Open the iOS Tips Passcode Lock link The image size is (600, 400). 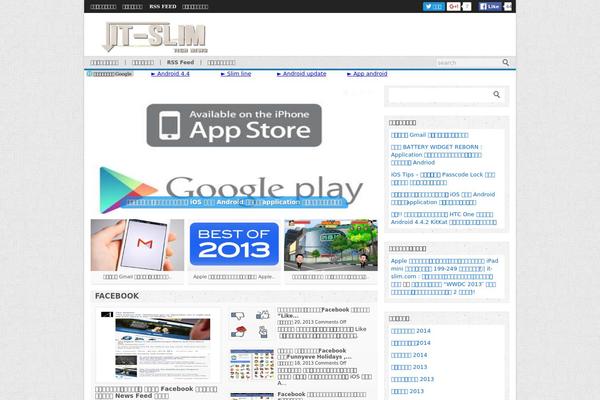(443, 178)
